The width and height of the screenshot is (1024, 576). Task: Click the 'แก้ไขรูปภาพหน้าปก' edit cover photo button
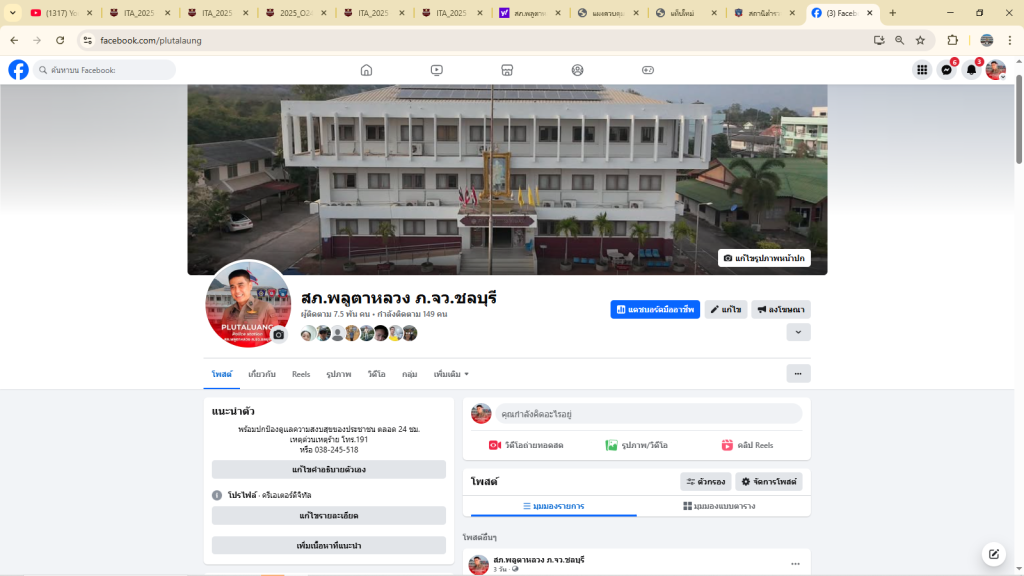tap(764, 258)
